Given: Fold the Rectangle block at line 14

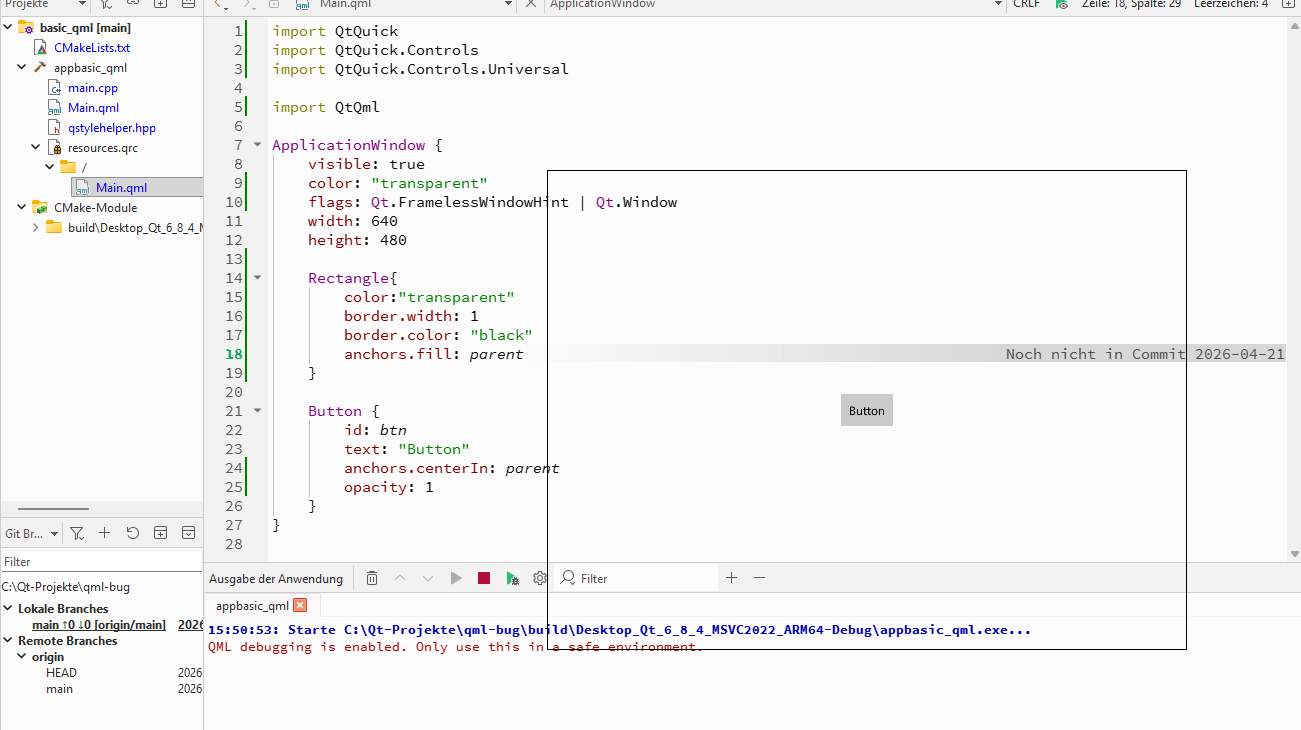Looking at the screenshot, I should click(257, 278).
